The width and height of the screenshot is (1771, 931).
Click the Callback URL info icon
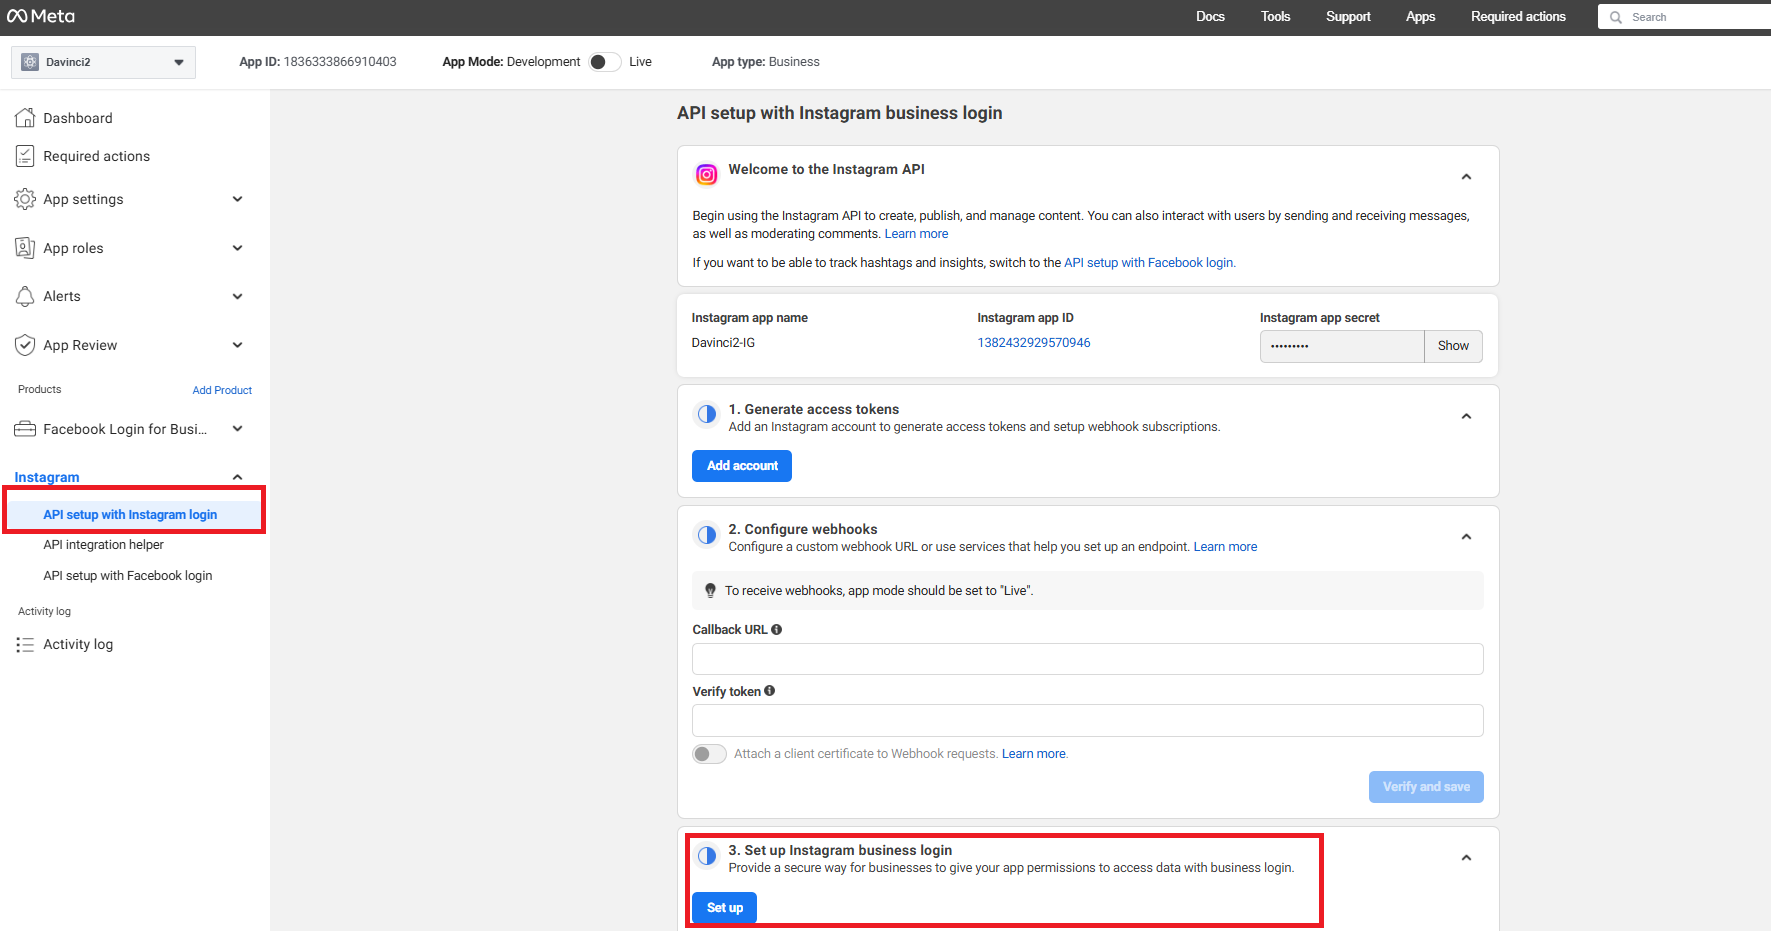tap(777, 629)
